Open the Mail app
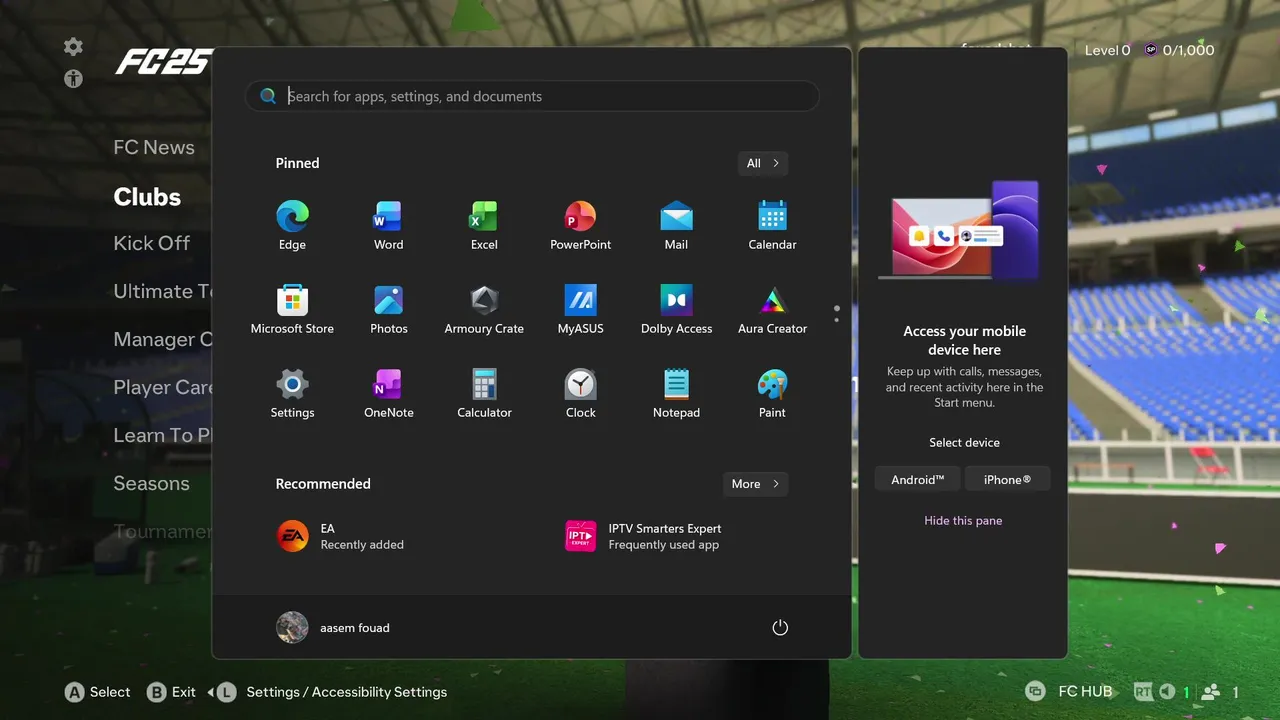 click(x=676, y=225)
